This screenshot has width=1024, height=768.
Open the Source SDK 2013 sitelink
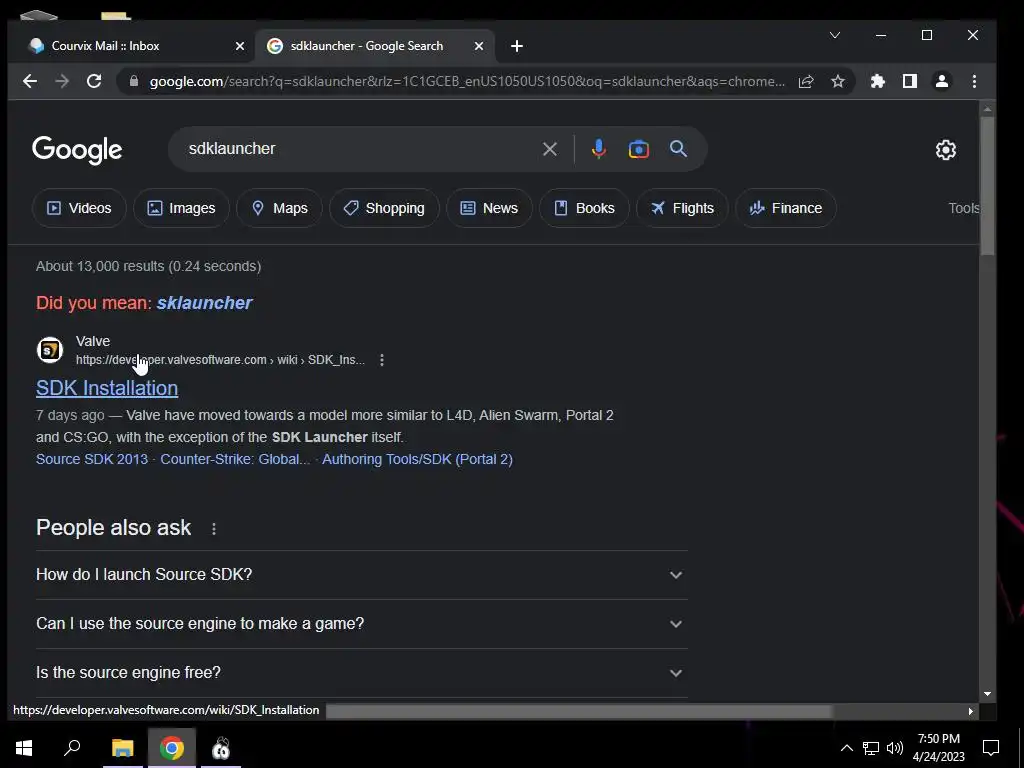[x=92, y=459]
